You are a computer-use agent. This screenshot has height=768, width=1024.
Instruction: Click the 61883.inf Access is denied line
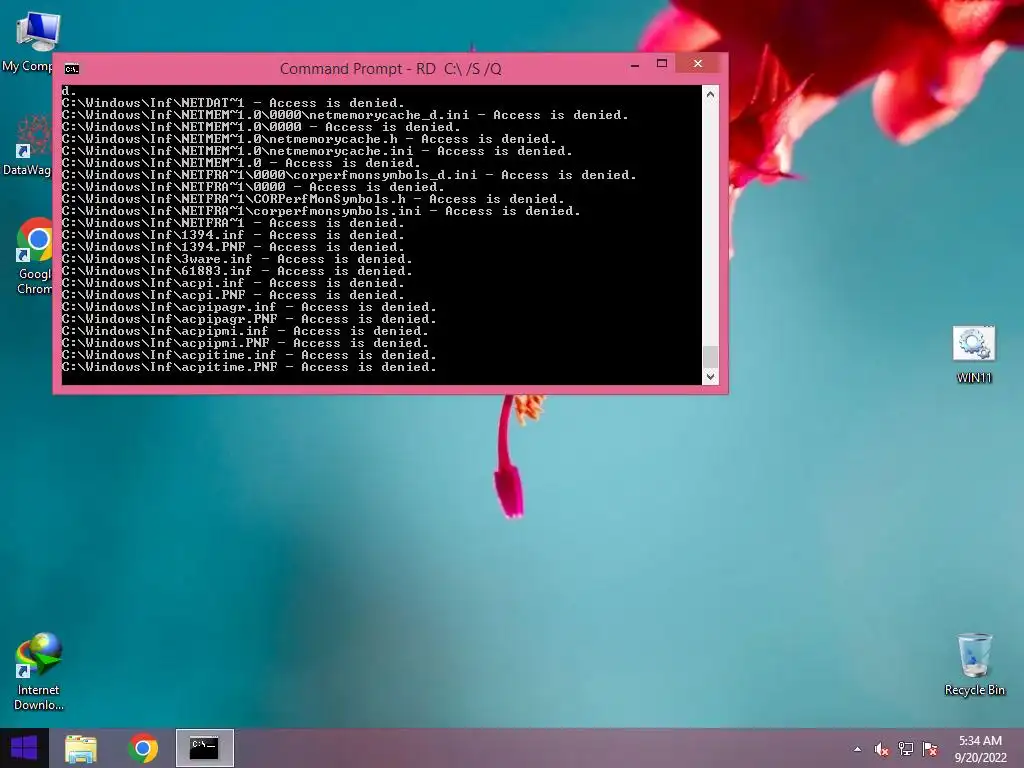(237, 271)
